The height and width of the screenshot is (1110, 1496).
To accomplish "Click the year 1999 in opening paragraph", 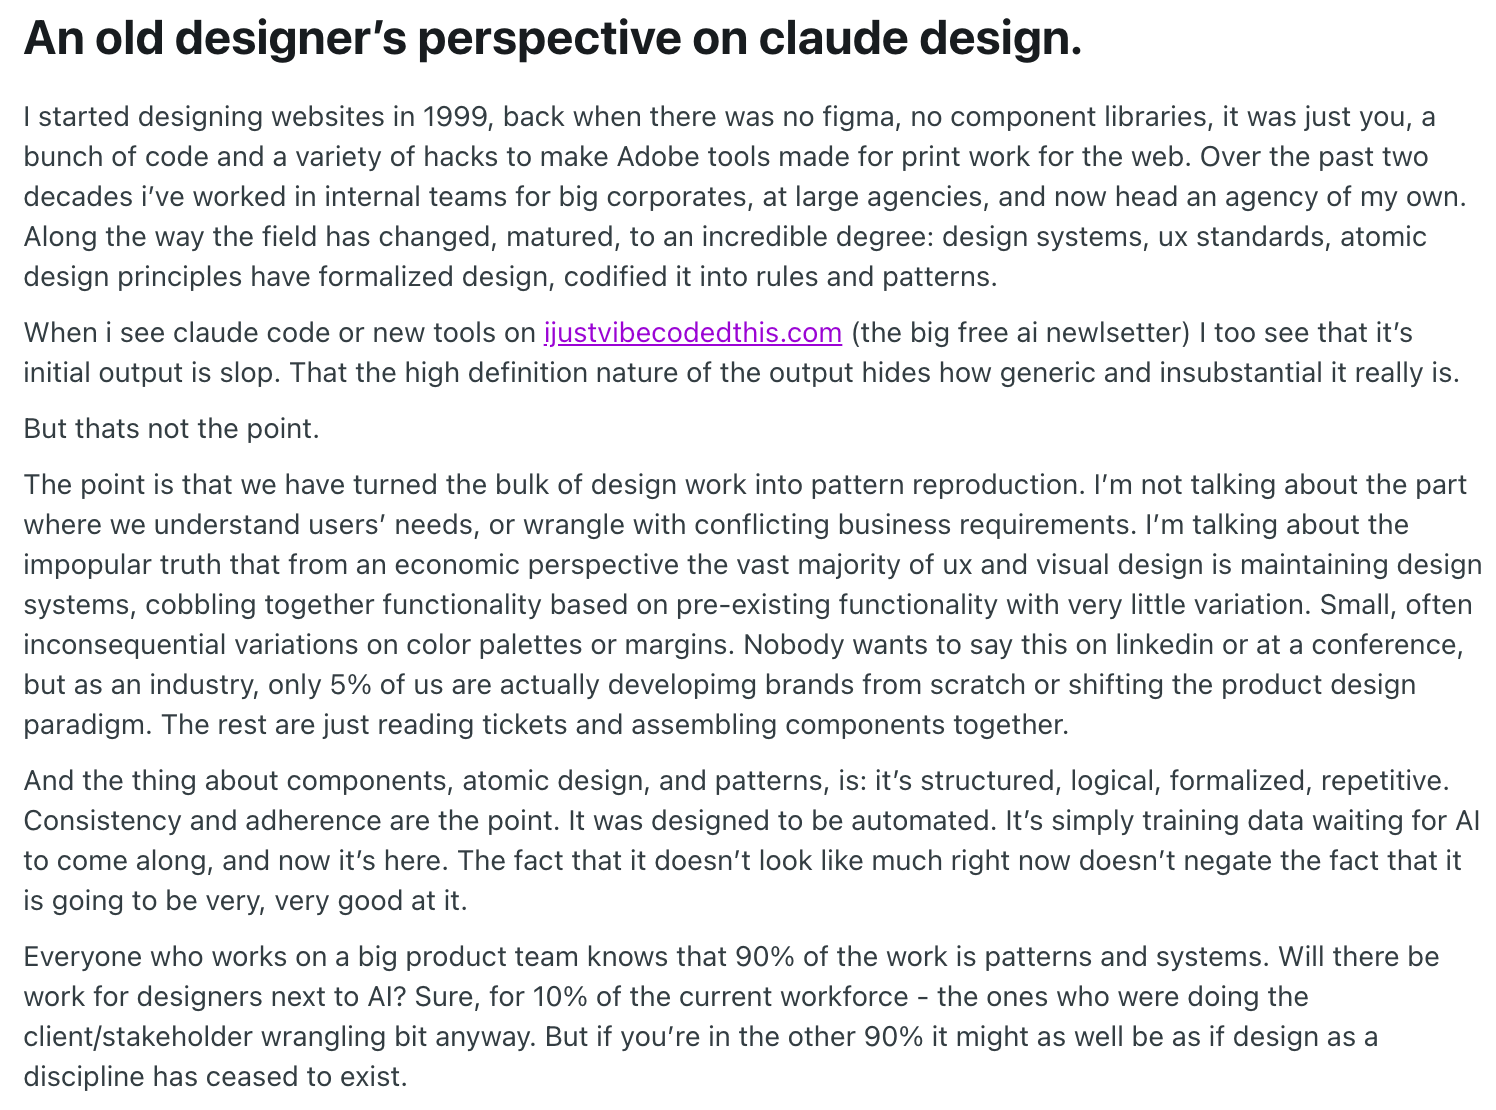I will pos(456,117).
